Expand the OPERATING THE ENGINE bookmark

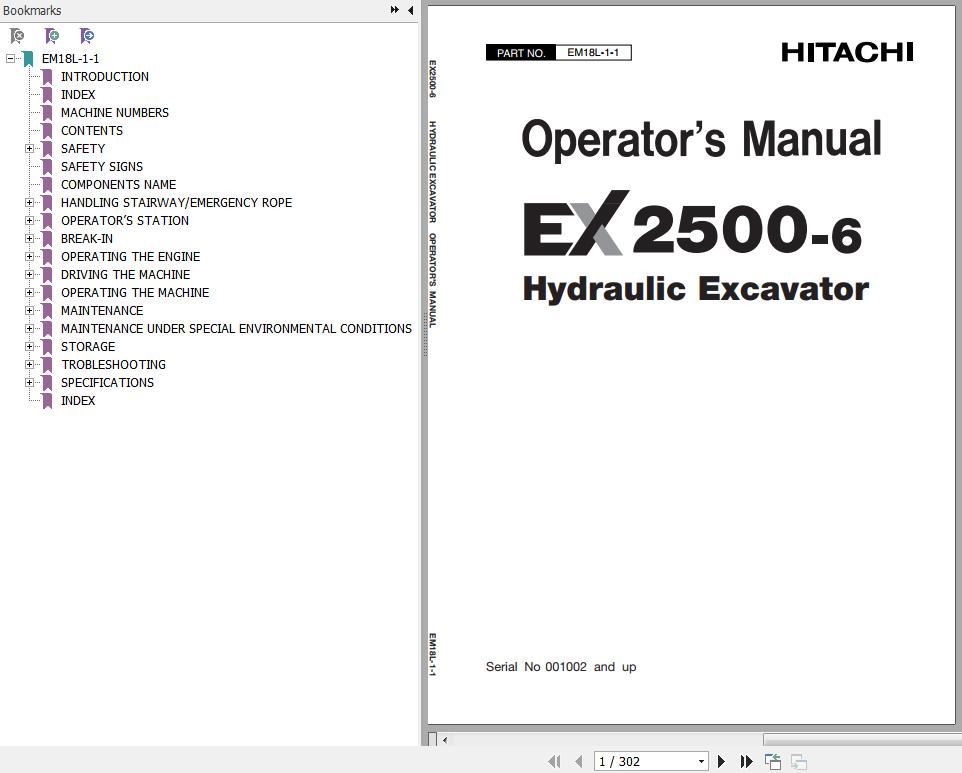tap(29, 256)
